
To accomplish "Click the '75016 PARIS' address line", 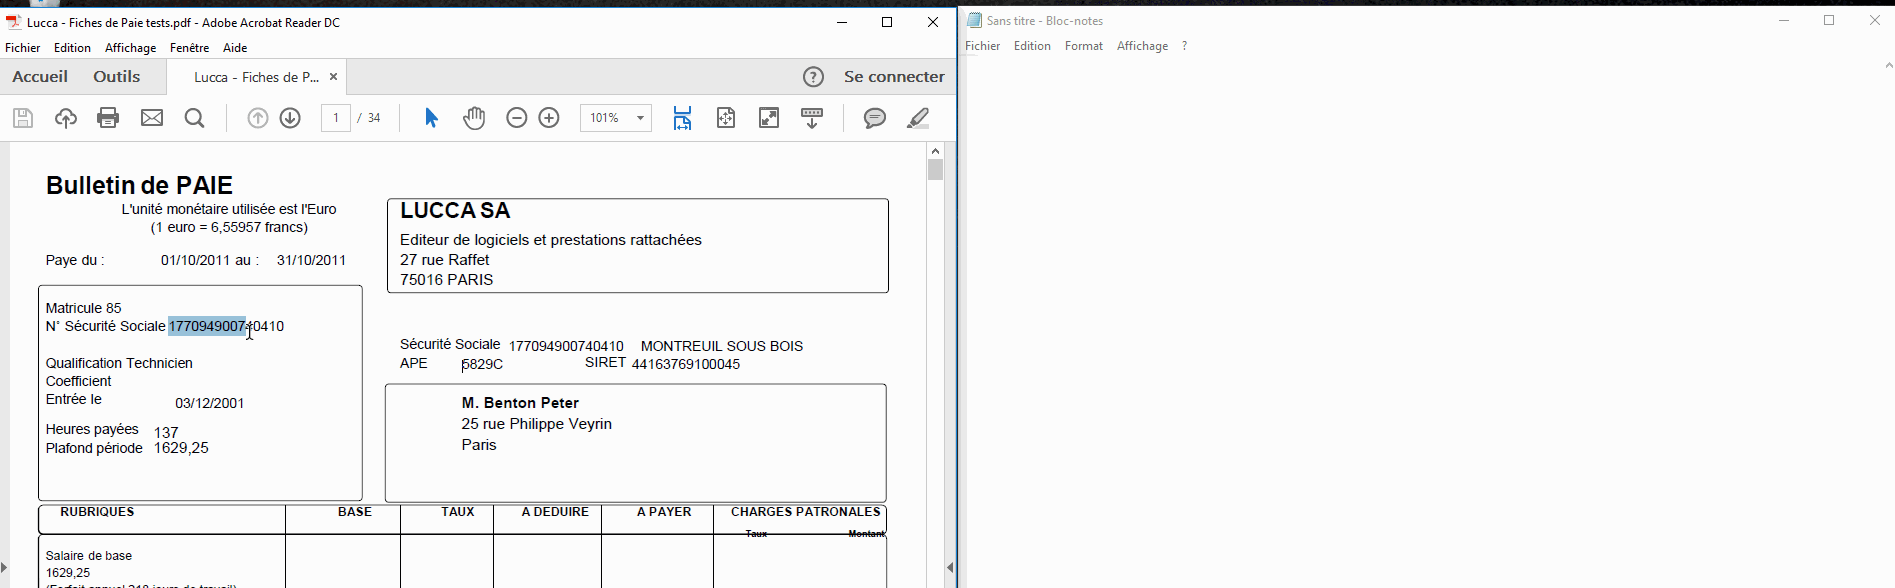I will 446,280.
